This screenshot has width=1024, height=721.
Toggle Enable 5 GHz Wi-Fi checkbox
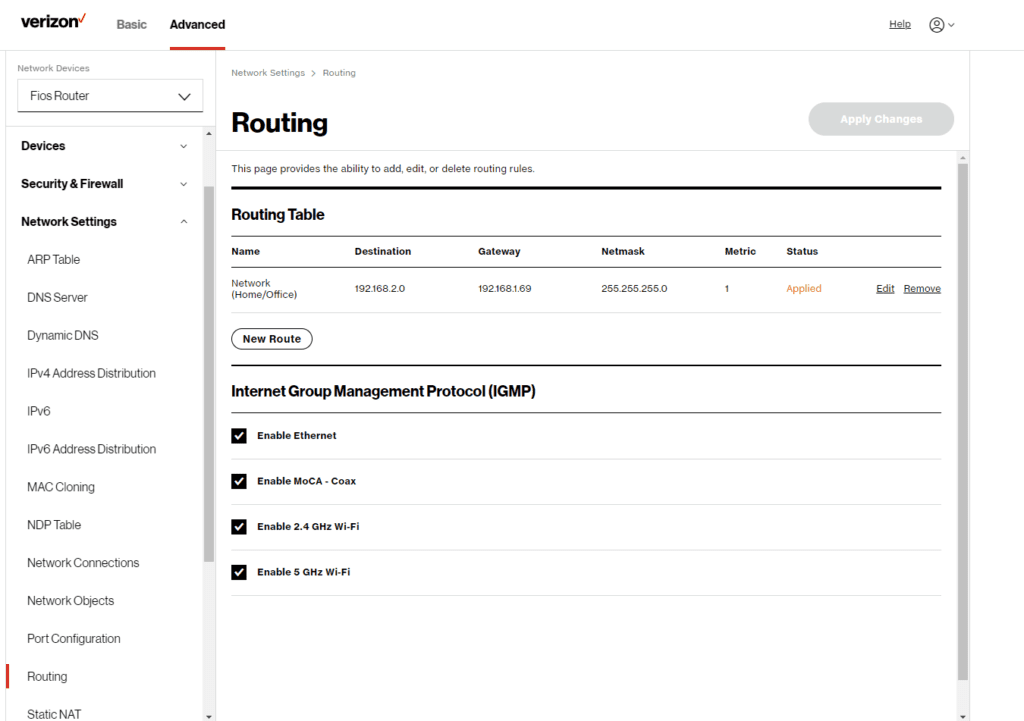coord(239,572)
